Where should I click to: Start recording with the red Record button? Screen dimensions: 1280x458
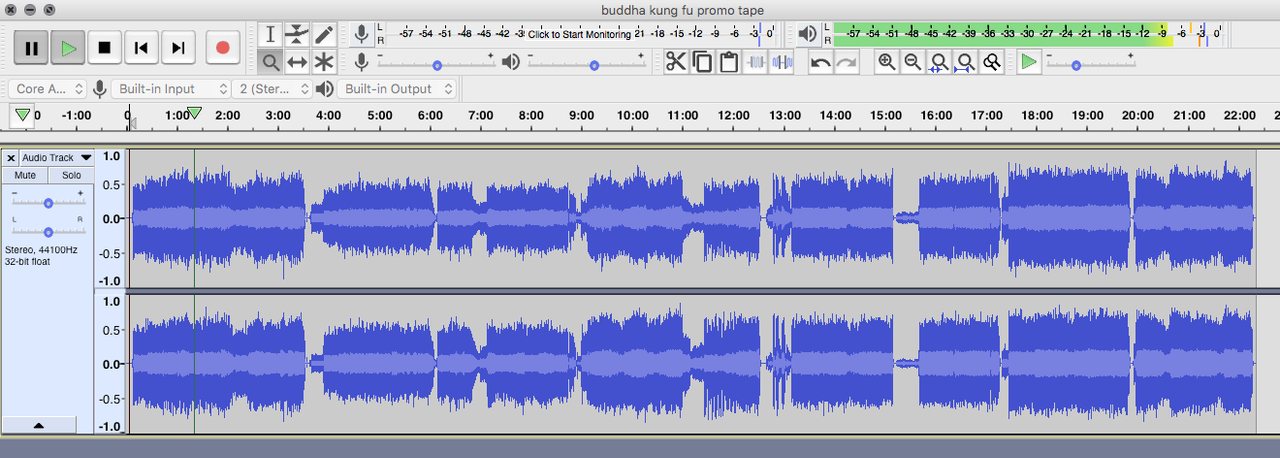pyautogui.click(x=223, y=47)
